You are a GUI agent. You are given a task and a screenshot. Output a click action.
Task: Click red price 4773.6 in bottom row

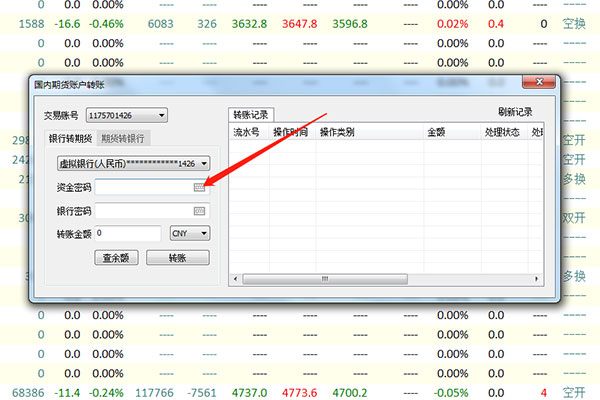pyautogui.click(x=300, y=393)
